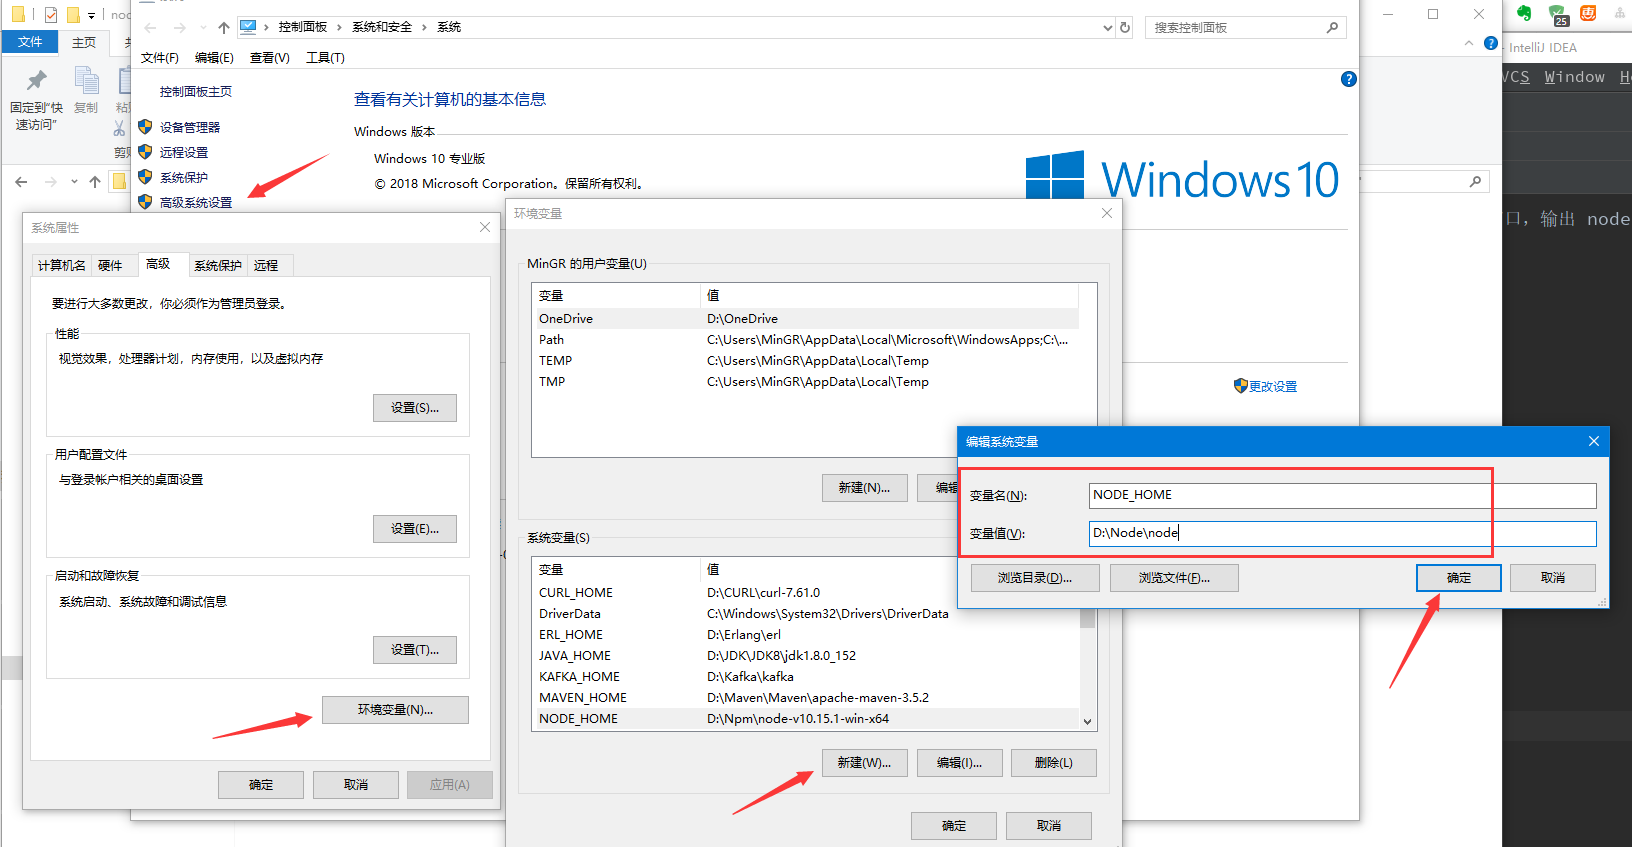This screenshot has height=847, width=1632.
Task: Click the variable name input field
Action: click(1342, 495)
